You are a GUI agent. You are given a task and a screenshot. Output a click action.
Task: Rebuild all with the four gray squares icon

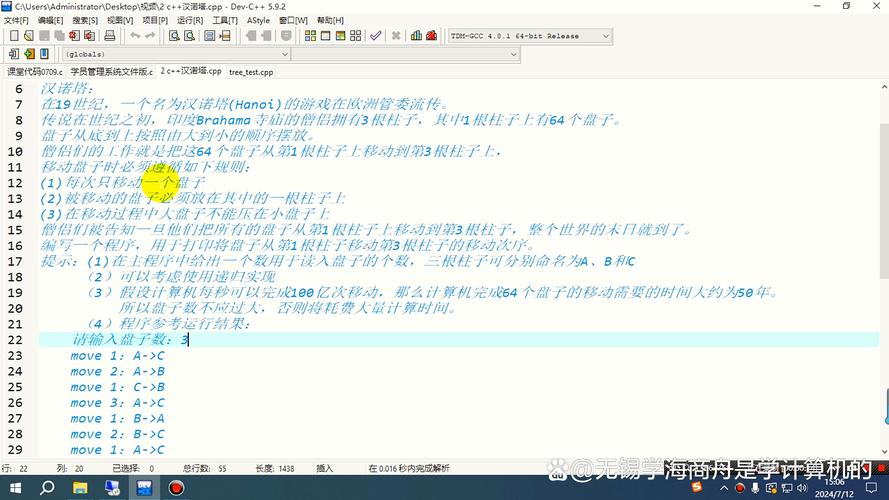tap(355, 36)
